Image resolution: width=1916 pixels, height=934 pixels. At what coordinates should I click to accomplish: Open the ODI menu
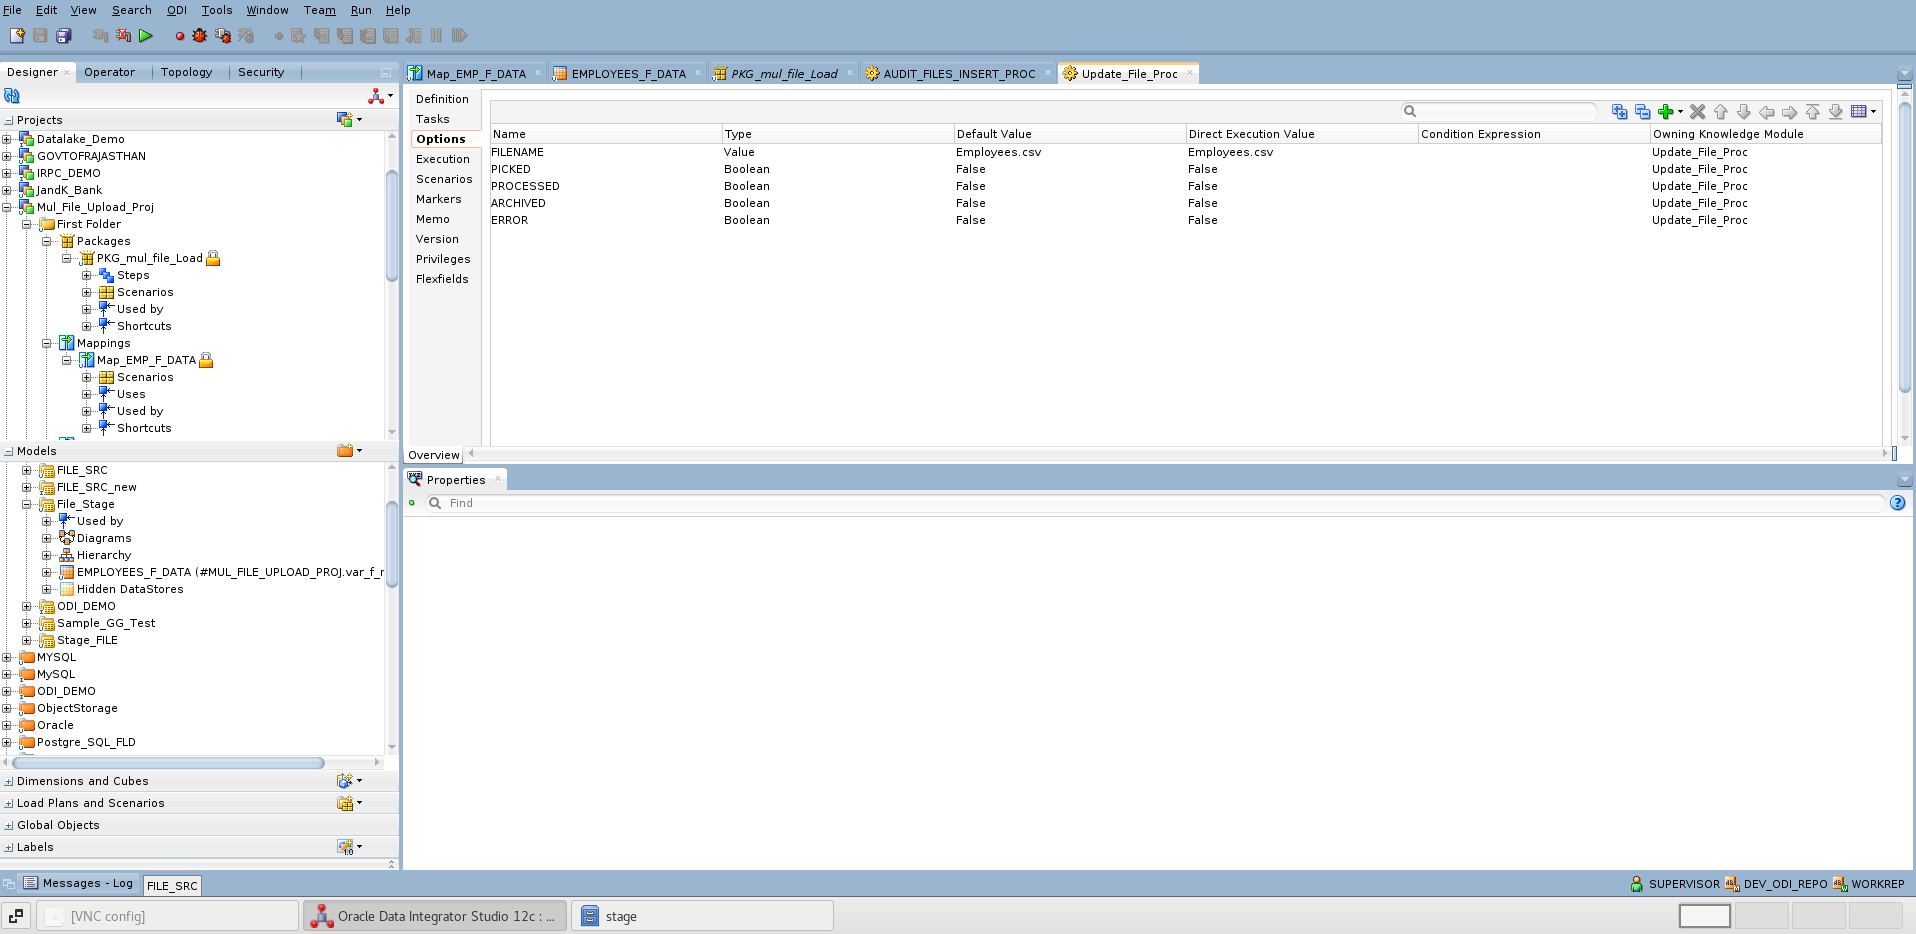pos(177,10)
